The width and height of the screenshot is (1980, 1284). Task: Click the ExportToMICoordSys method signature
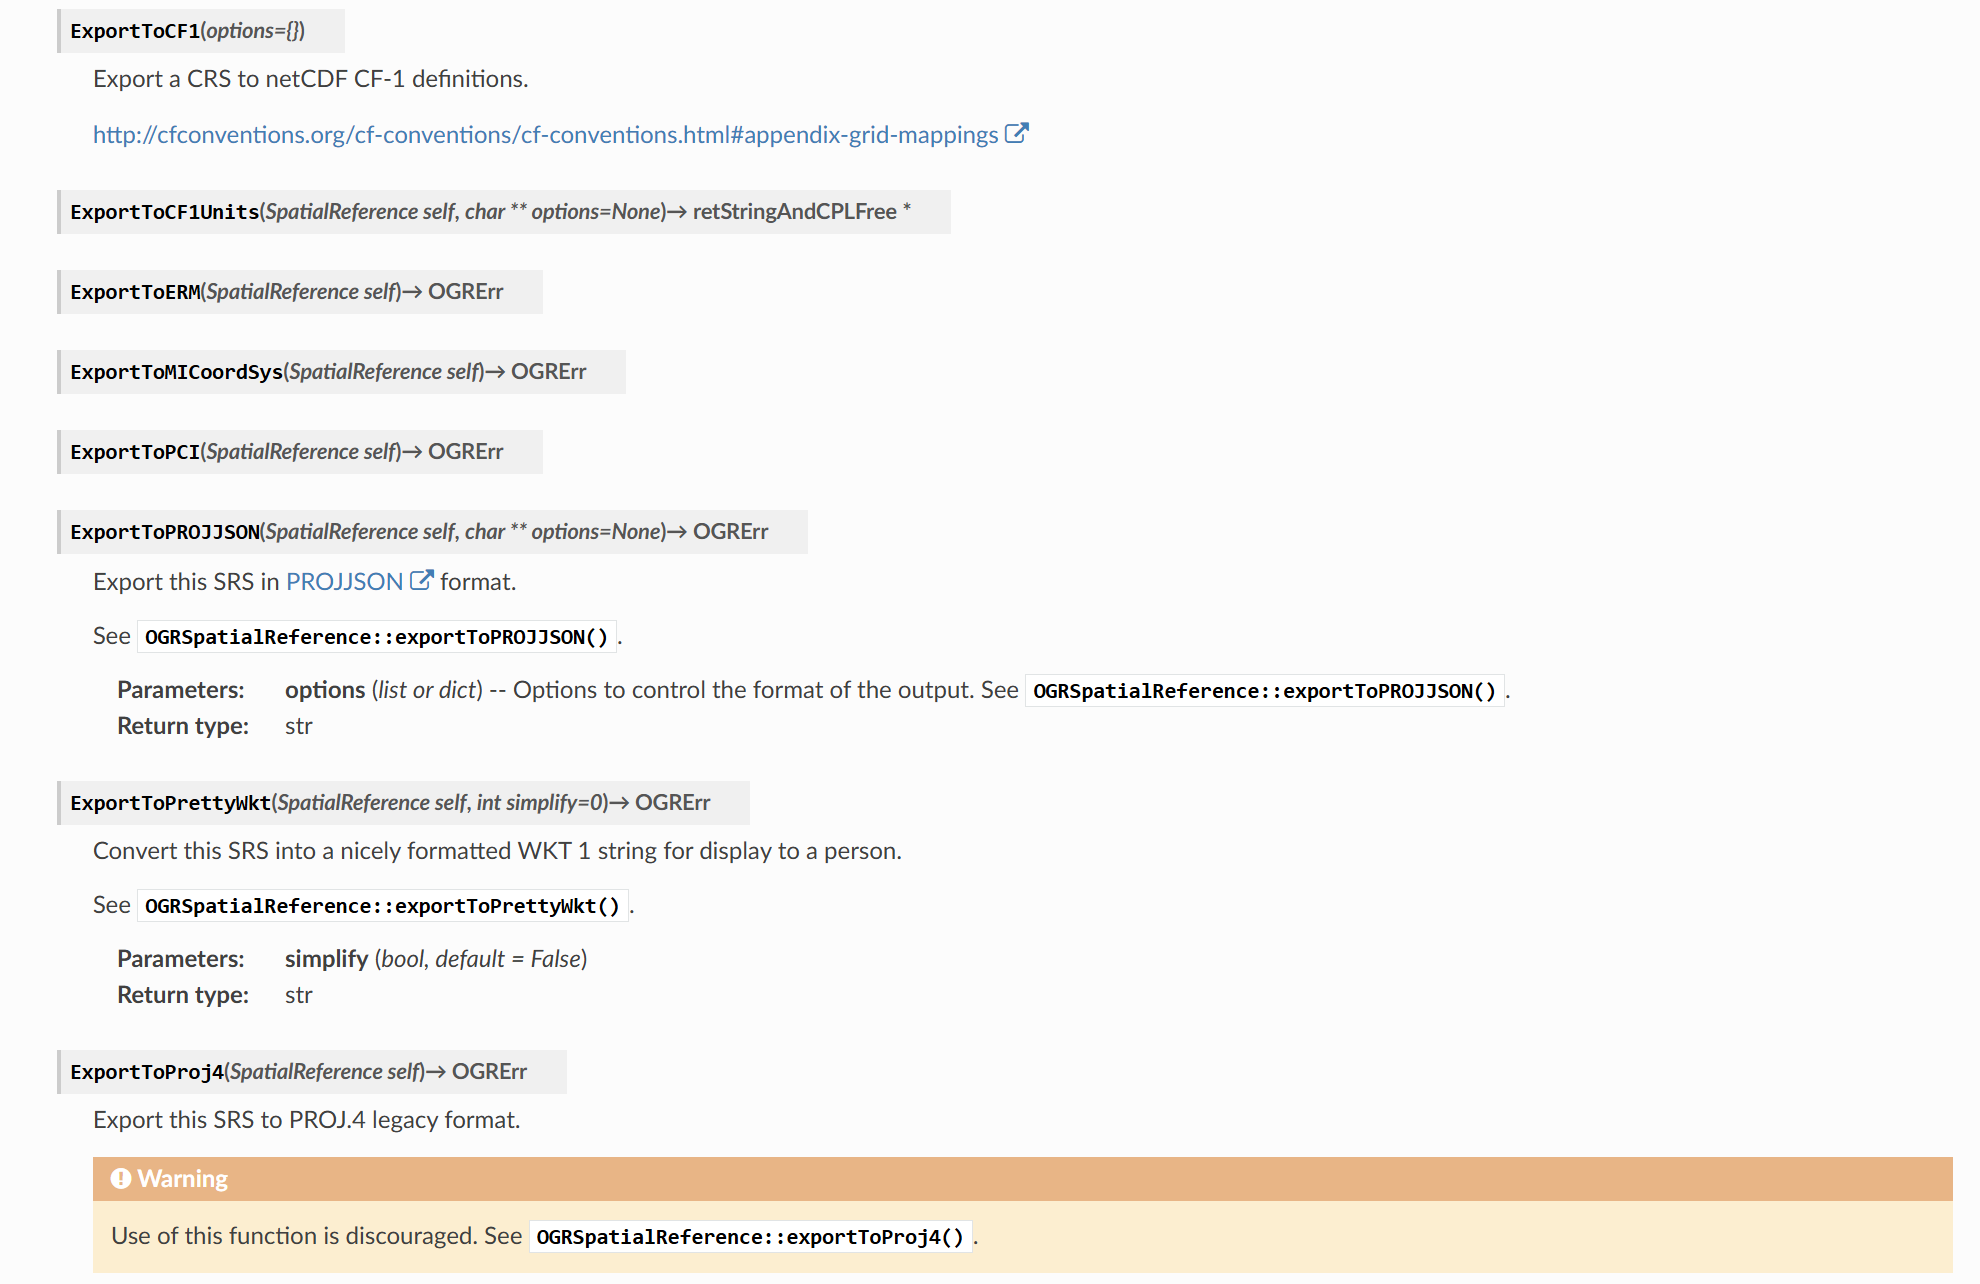tap(341, 372)
